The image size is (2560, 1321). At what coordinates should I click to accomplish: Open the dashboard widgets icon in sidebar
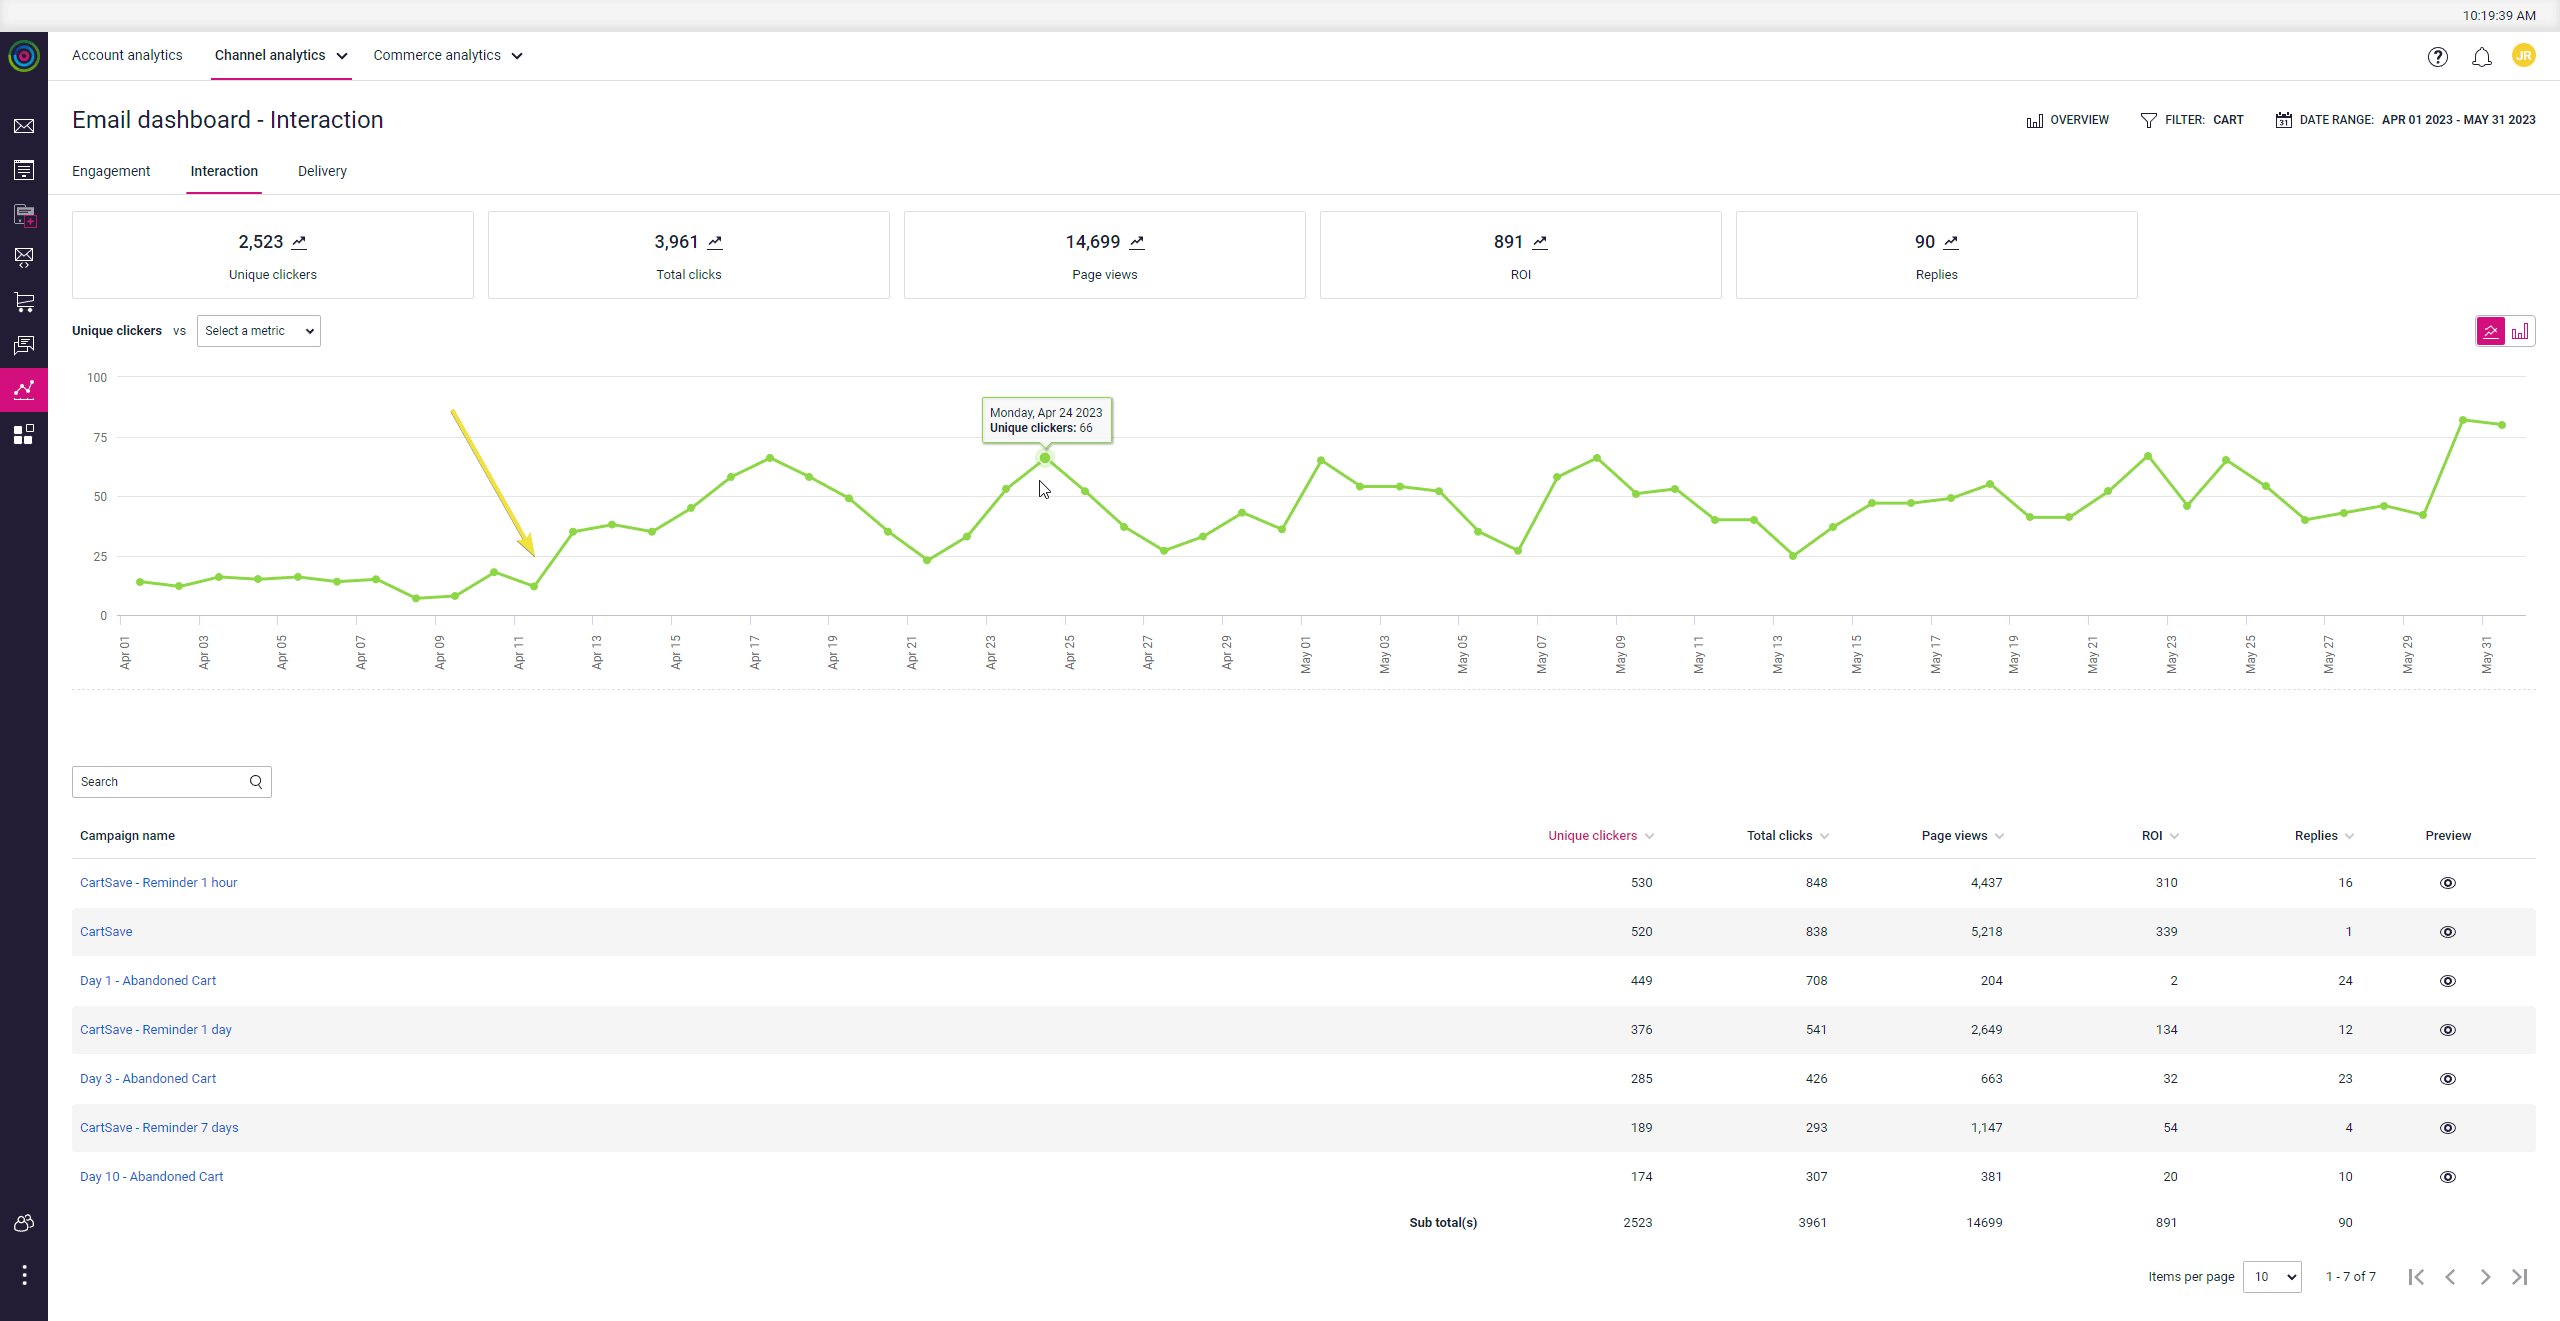[x=24, y=434]
